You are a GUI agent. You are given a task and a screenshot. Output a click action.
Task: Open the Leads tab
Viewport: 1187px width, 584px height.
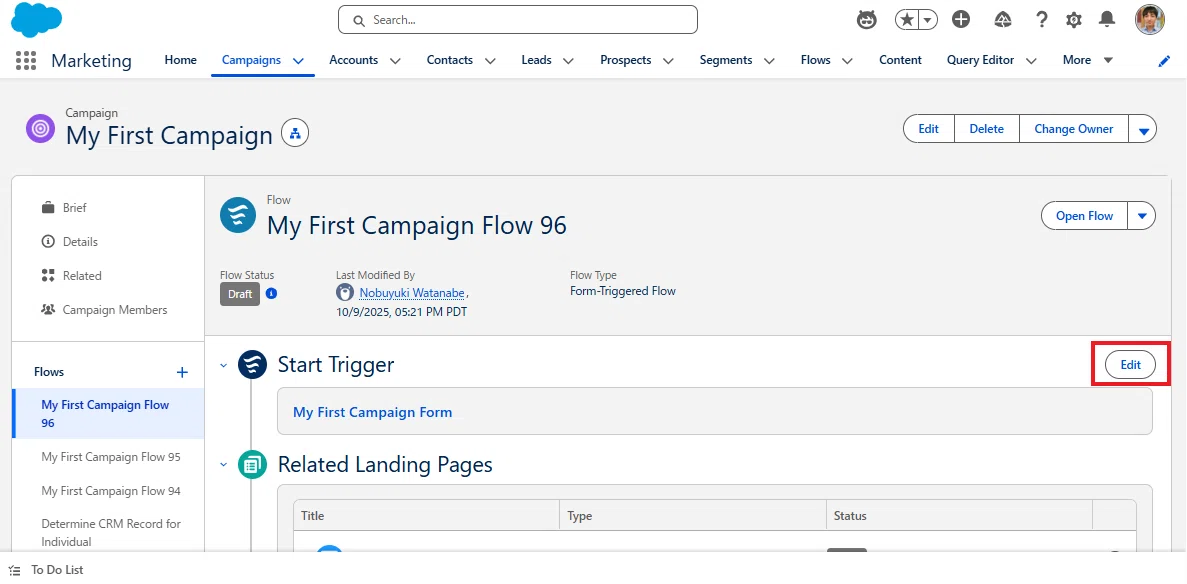536,60
